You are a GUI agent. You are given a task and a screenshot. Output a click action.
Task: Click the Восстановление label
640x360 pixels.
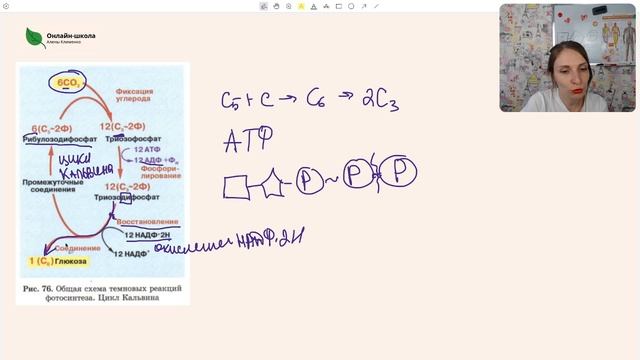point(147,222)
